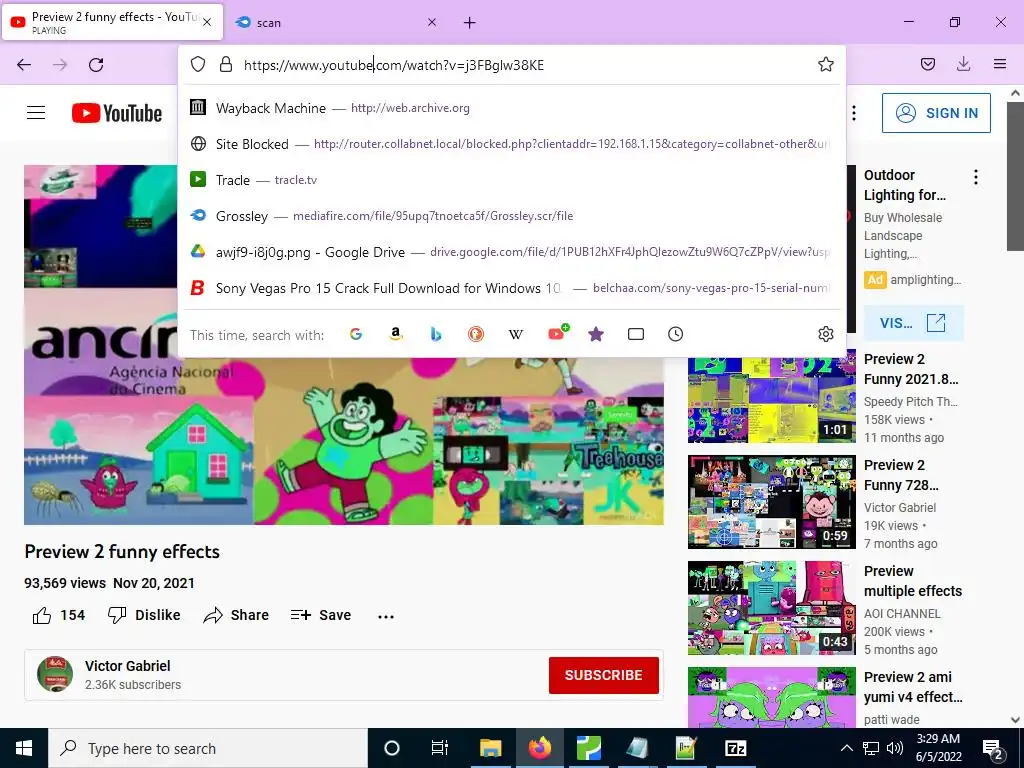Screen dimensions: 1024x768
Task: Visit the ad site button
Action: coord(913,323)
